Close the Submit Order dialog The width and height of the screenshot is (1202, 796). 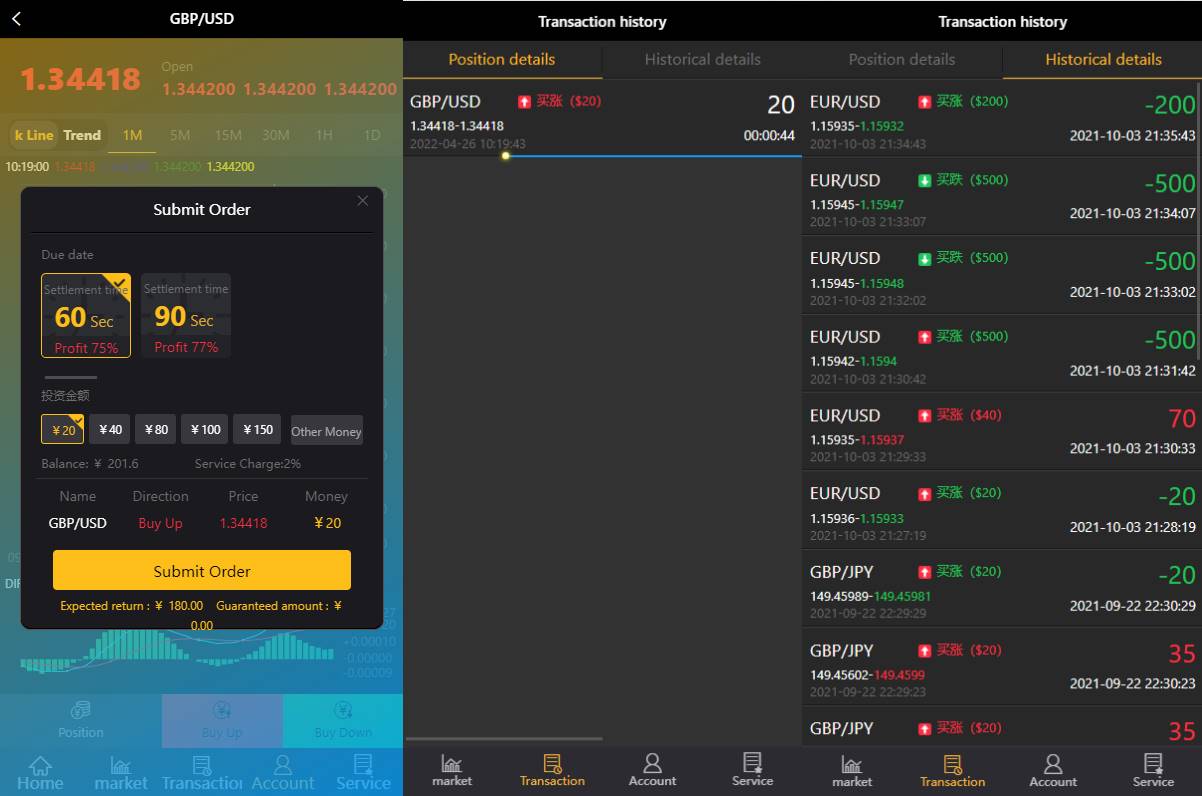(362, 201)
